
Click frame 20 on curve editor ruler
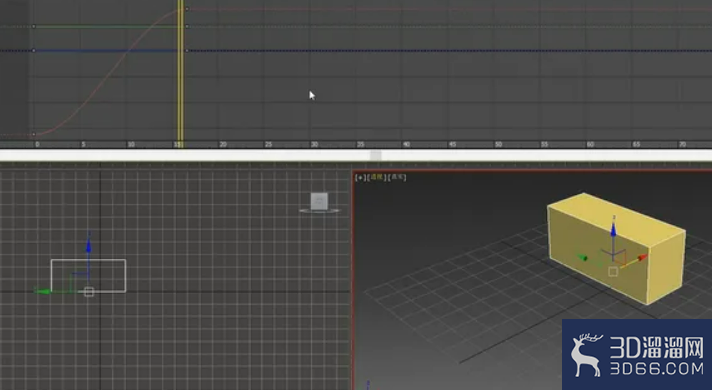pos(223,144)
